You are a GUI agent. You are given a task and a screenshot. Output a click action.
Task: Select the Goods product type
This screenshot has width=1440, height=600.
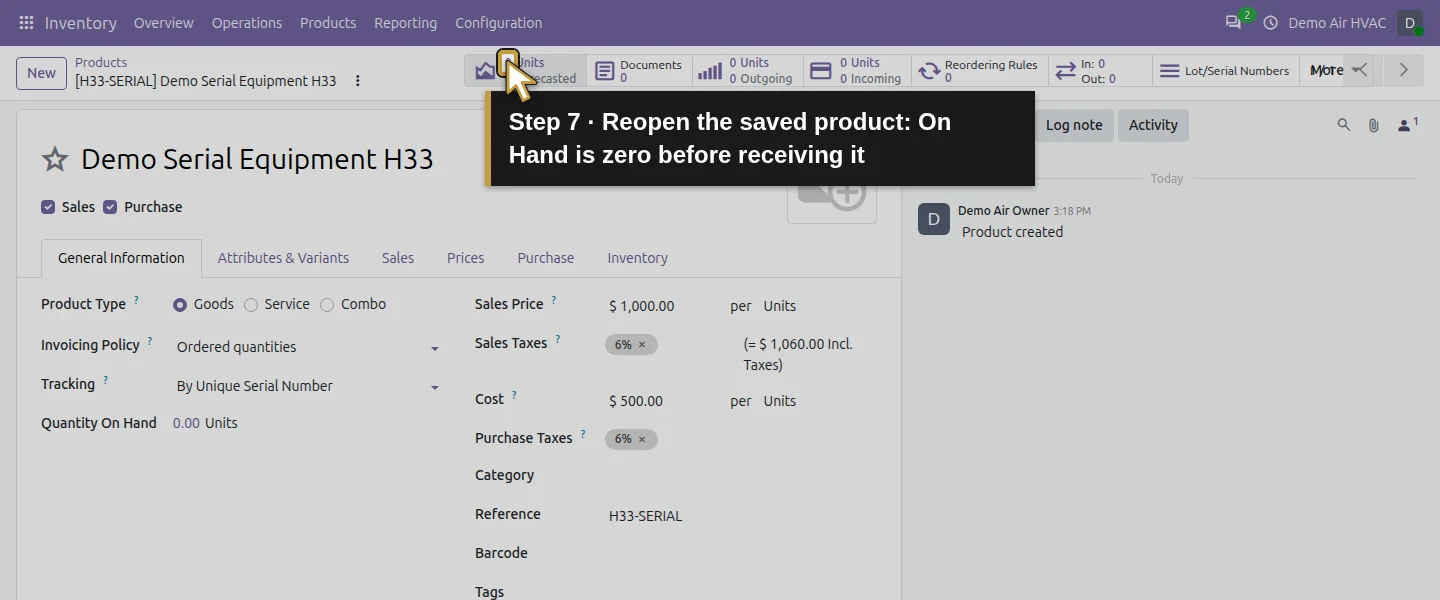tap(180, 305)
